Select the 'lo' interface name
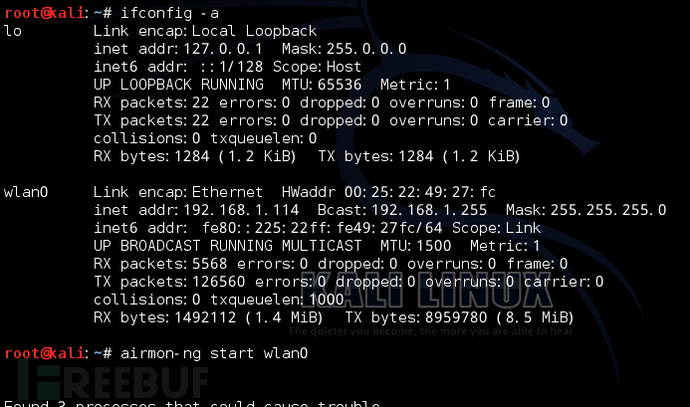 tap(12, 31)
